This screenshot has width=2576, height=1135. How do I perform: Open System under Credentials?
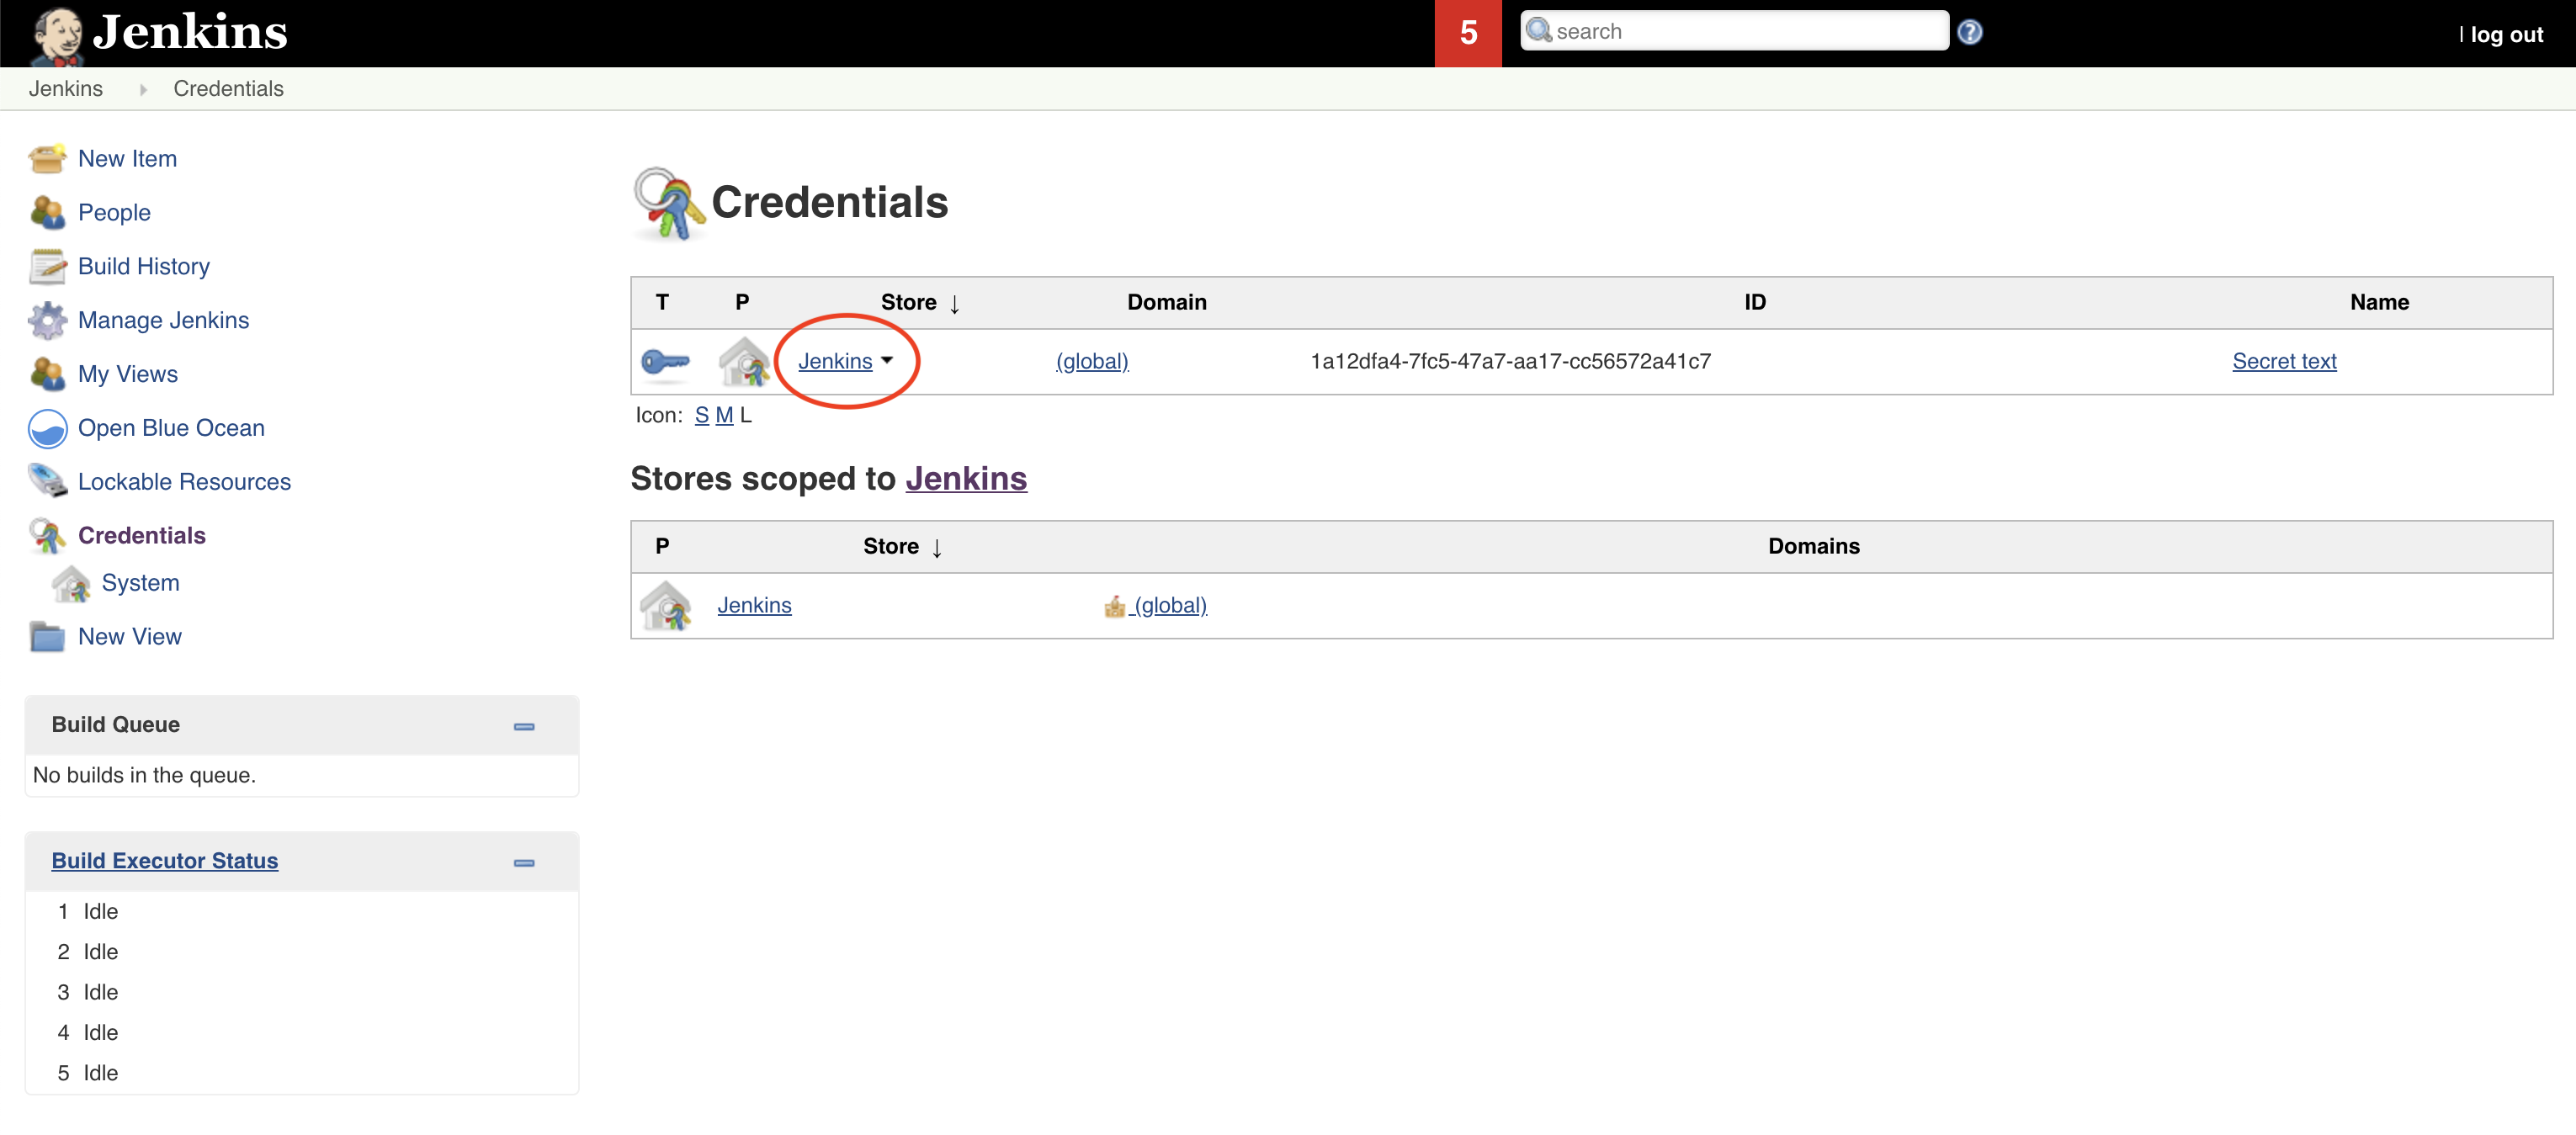(x=140, y=582)
